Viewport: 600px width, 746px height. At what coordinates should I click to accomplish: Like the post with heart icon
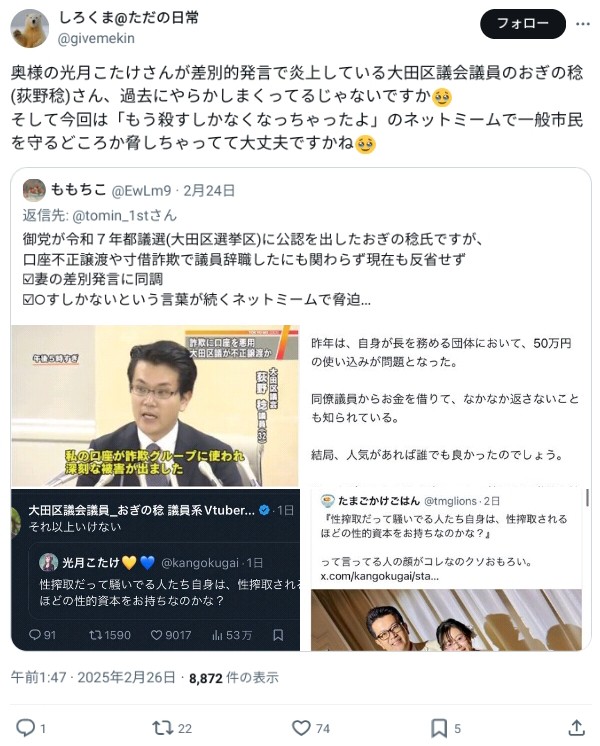tap(301, 727)
